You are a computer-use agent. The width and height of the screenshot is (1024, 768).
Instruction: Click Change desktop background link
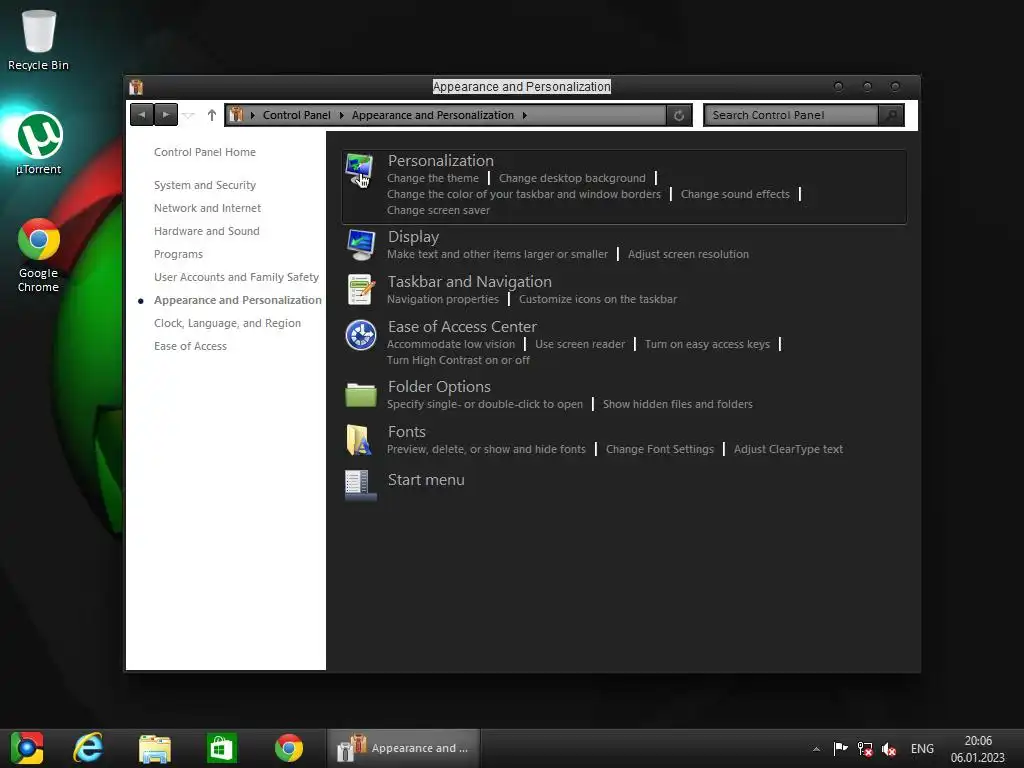tap(572, 178)
